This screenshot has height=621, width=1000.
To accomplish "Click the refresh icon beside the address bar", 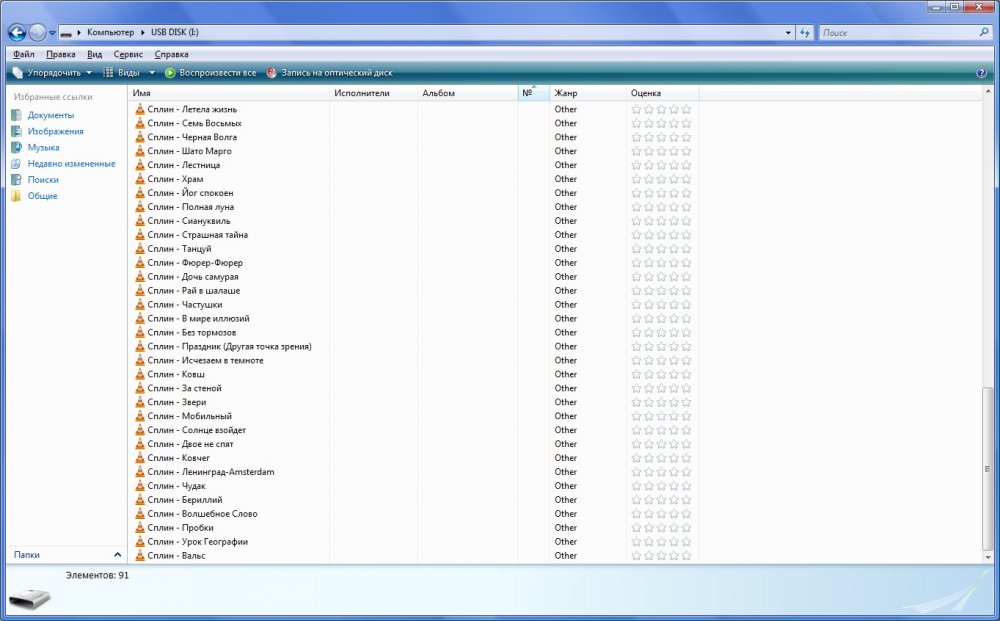I will 804,33.
